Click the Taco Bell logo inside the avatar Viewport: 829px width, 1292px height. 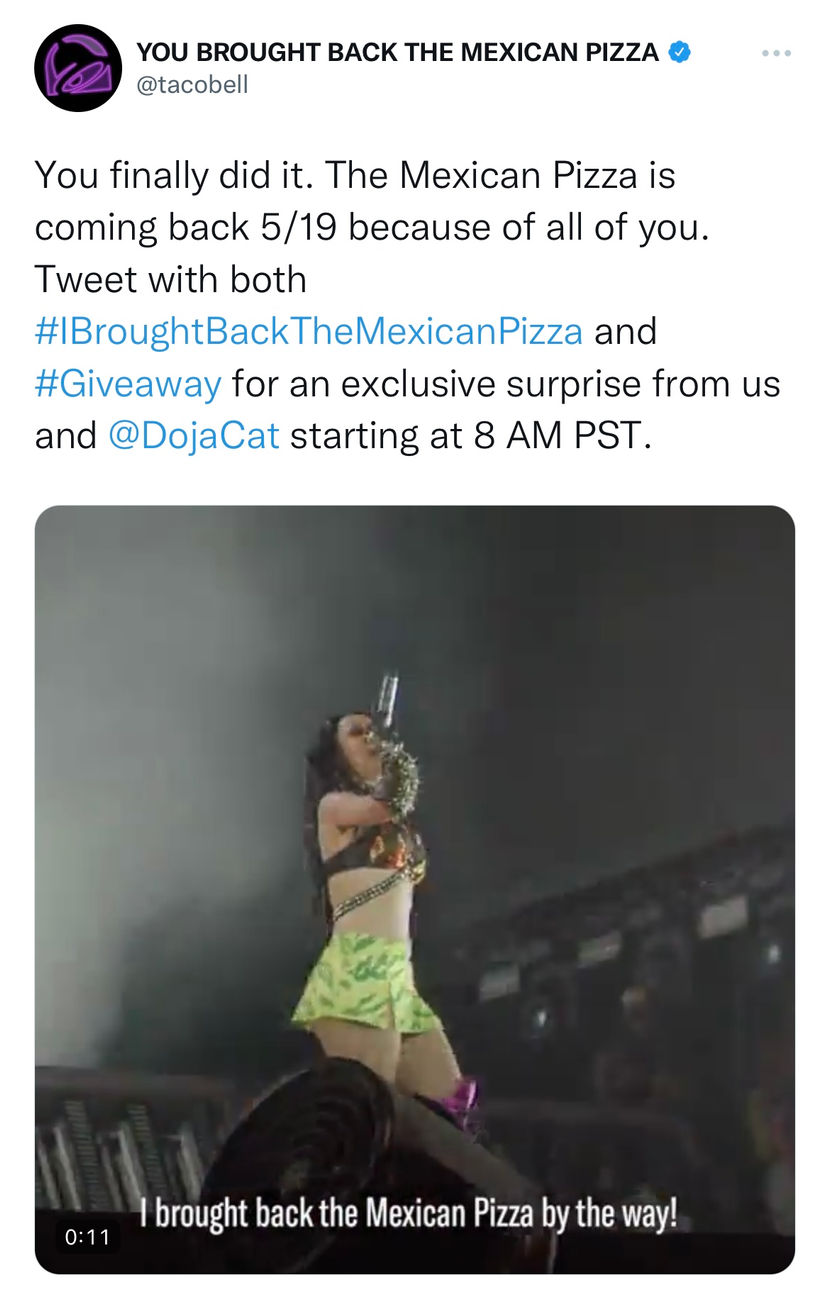click(74, 62)
